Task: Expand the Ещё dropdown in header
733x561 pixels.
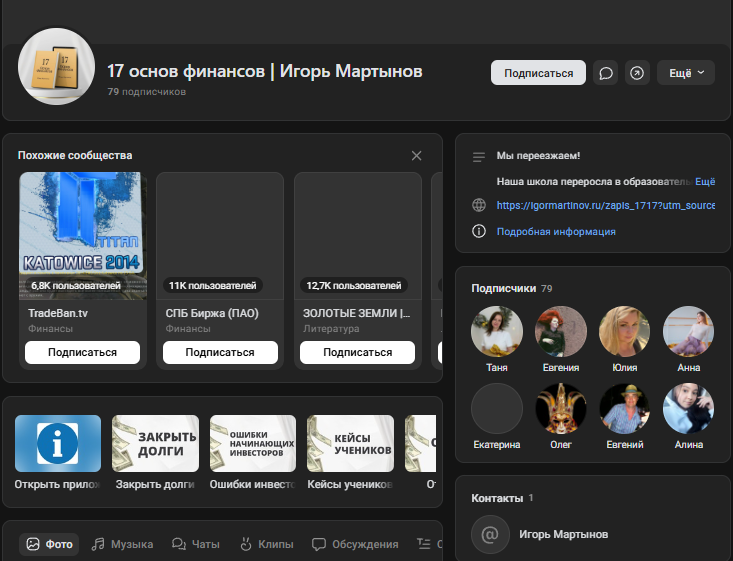Action: (x=686, y=73)
